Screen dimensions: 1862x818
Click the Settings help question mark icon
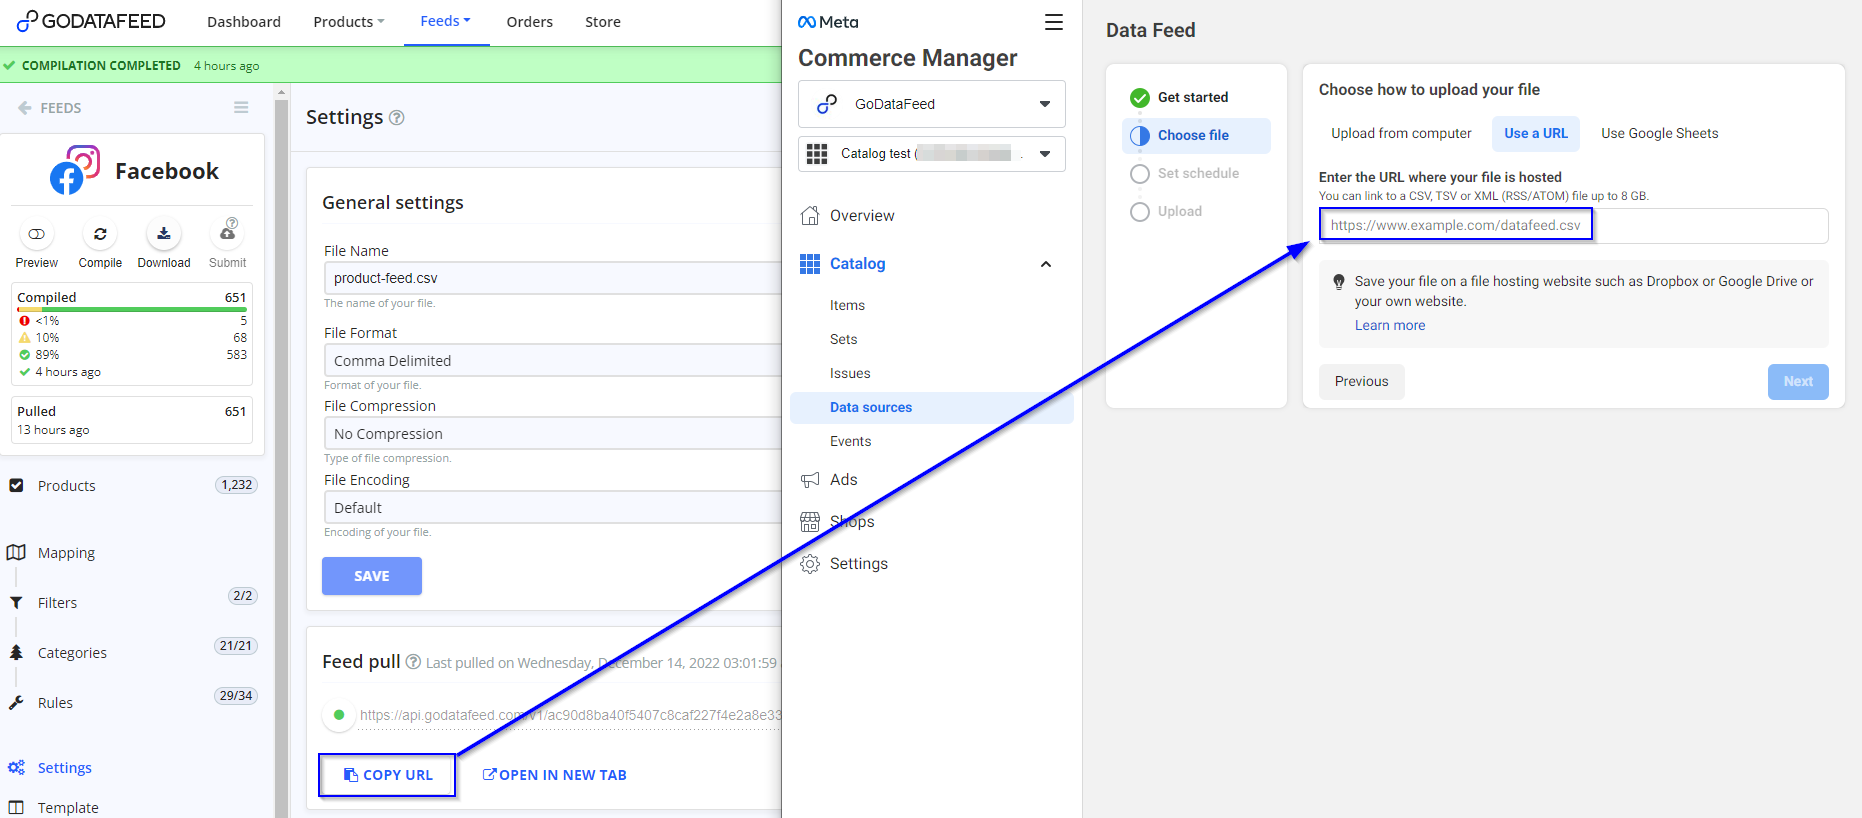pos(397,118)
